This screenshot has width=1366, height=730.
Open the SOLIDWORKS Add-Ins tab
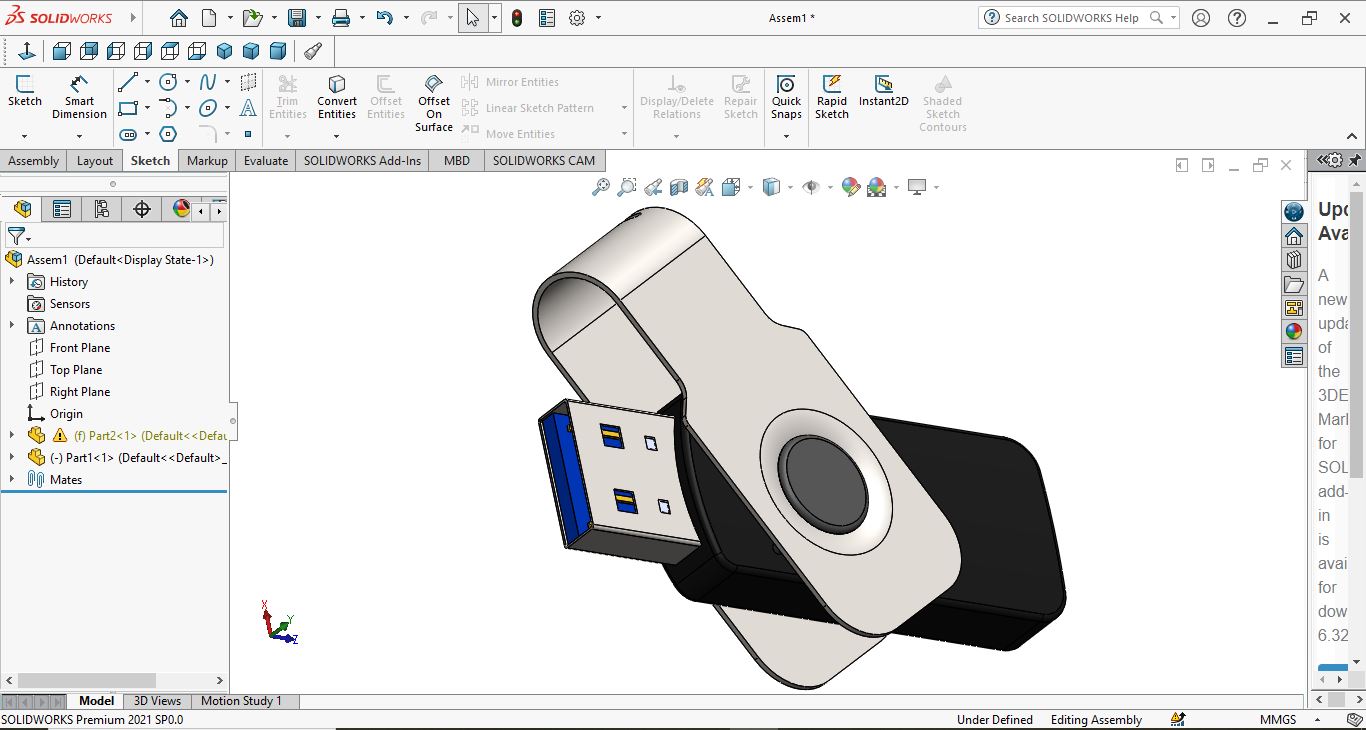pos(363,160)
